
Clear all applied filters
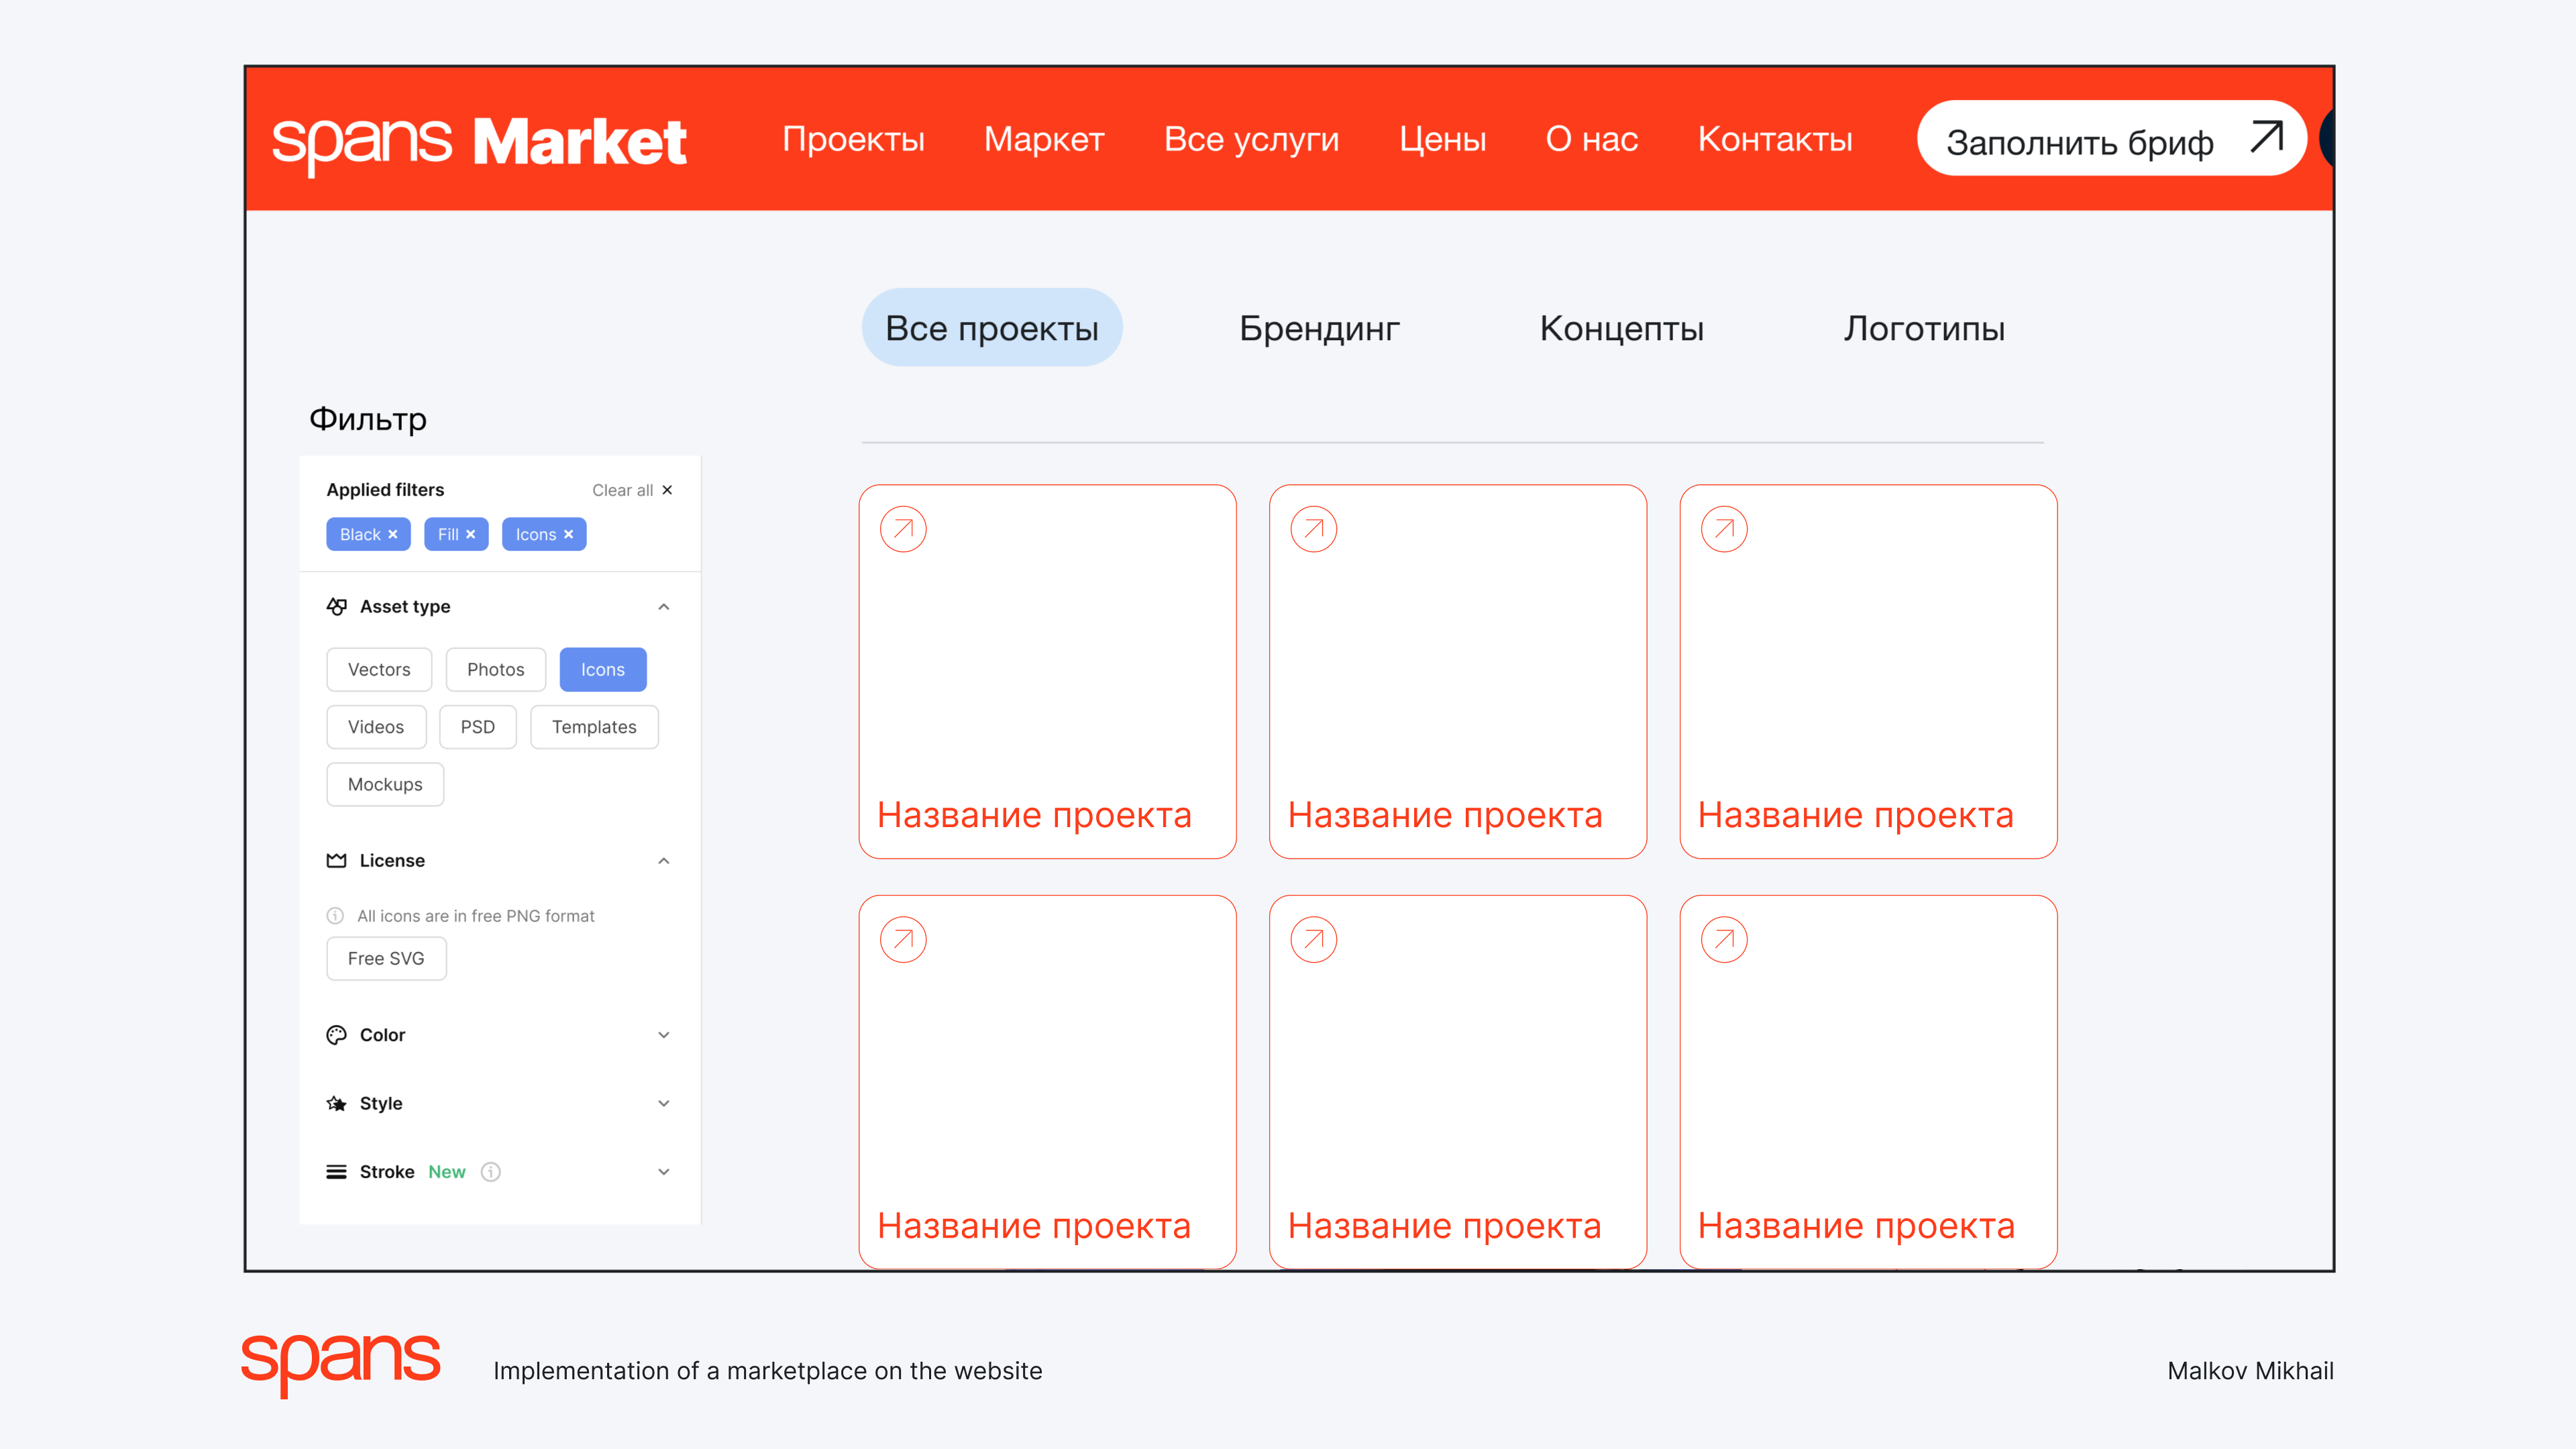point(632,490)
